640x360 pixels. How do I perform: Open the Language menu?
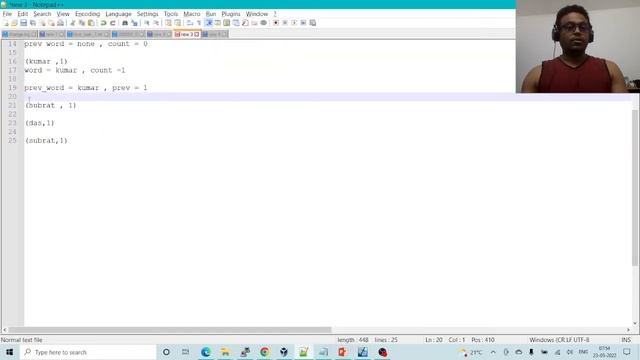(x=118, y=14)
